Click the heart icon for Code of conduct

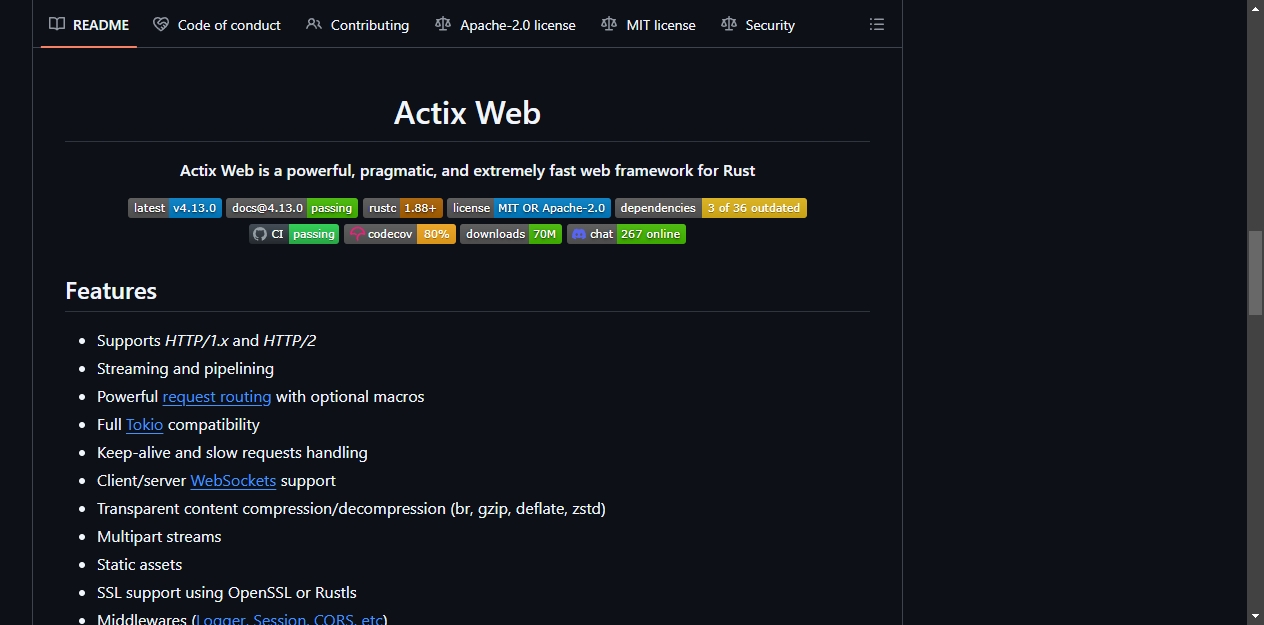coord(161,25)
